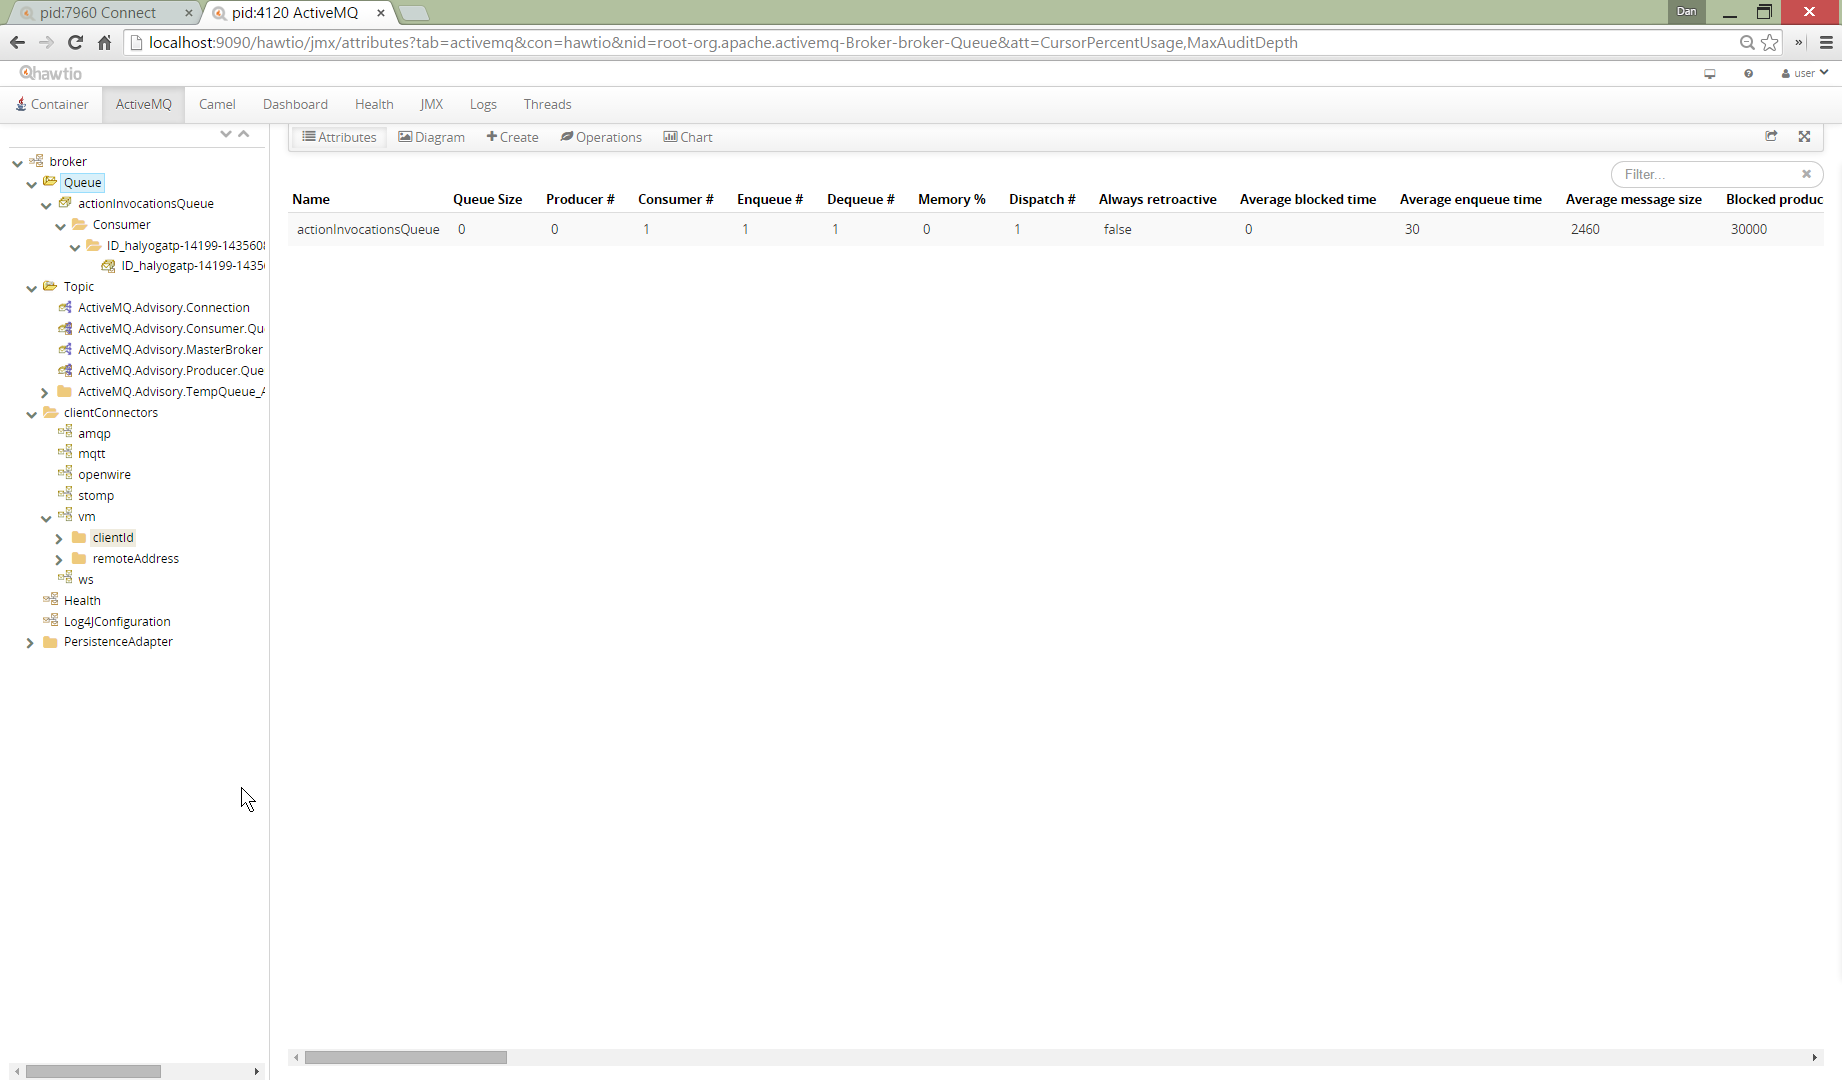Collapse the vm connector node
This screenshot has width=1842, height=1080.
pyautogui.click(x=46, y=517)
